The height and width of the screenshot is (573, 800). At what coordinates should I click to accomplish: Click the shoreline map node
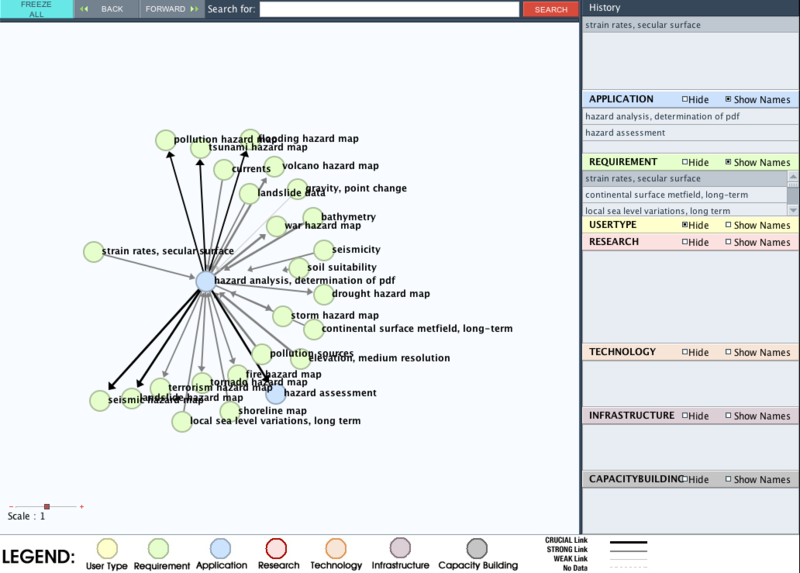coord(229,411)
